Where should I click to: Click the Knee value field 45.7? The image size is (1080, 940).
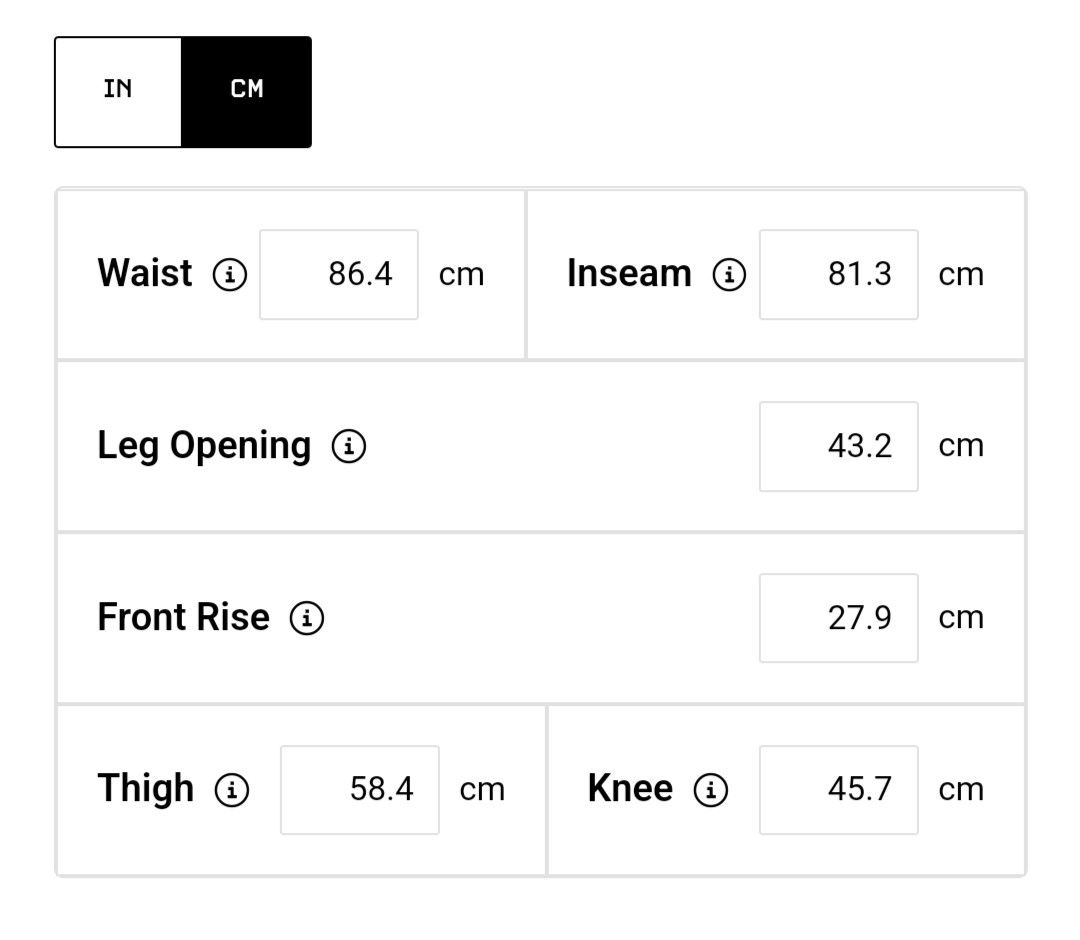[839, 789]
